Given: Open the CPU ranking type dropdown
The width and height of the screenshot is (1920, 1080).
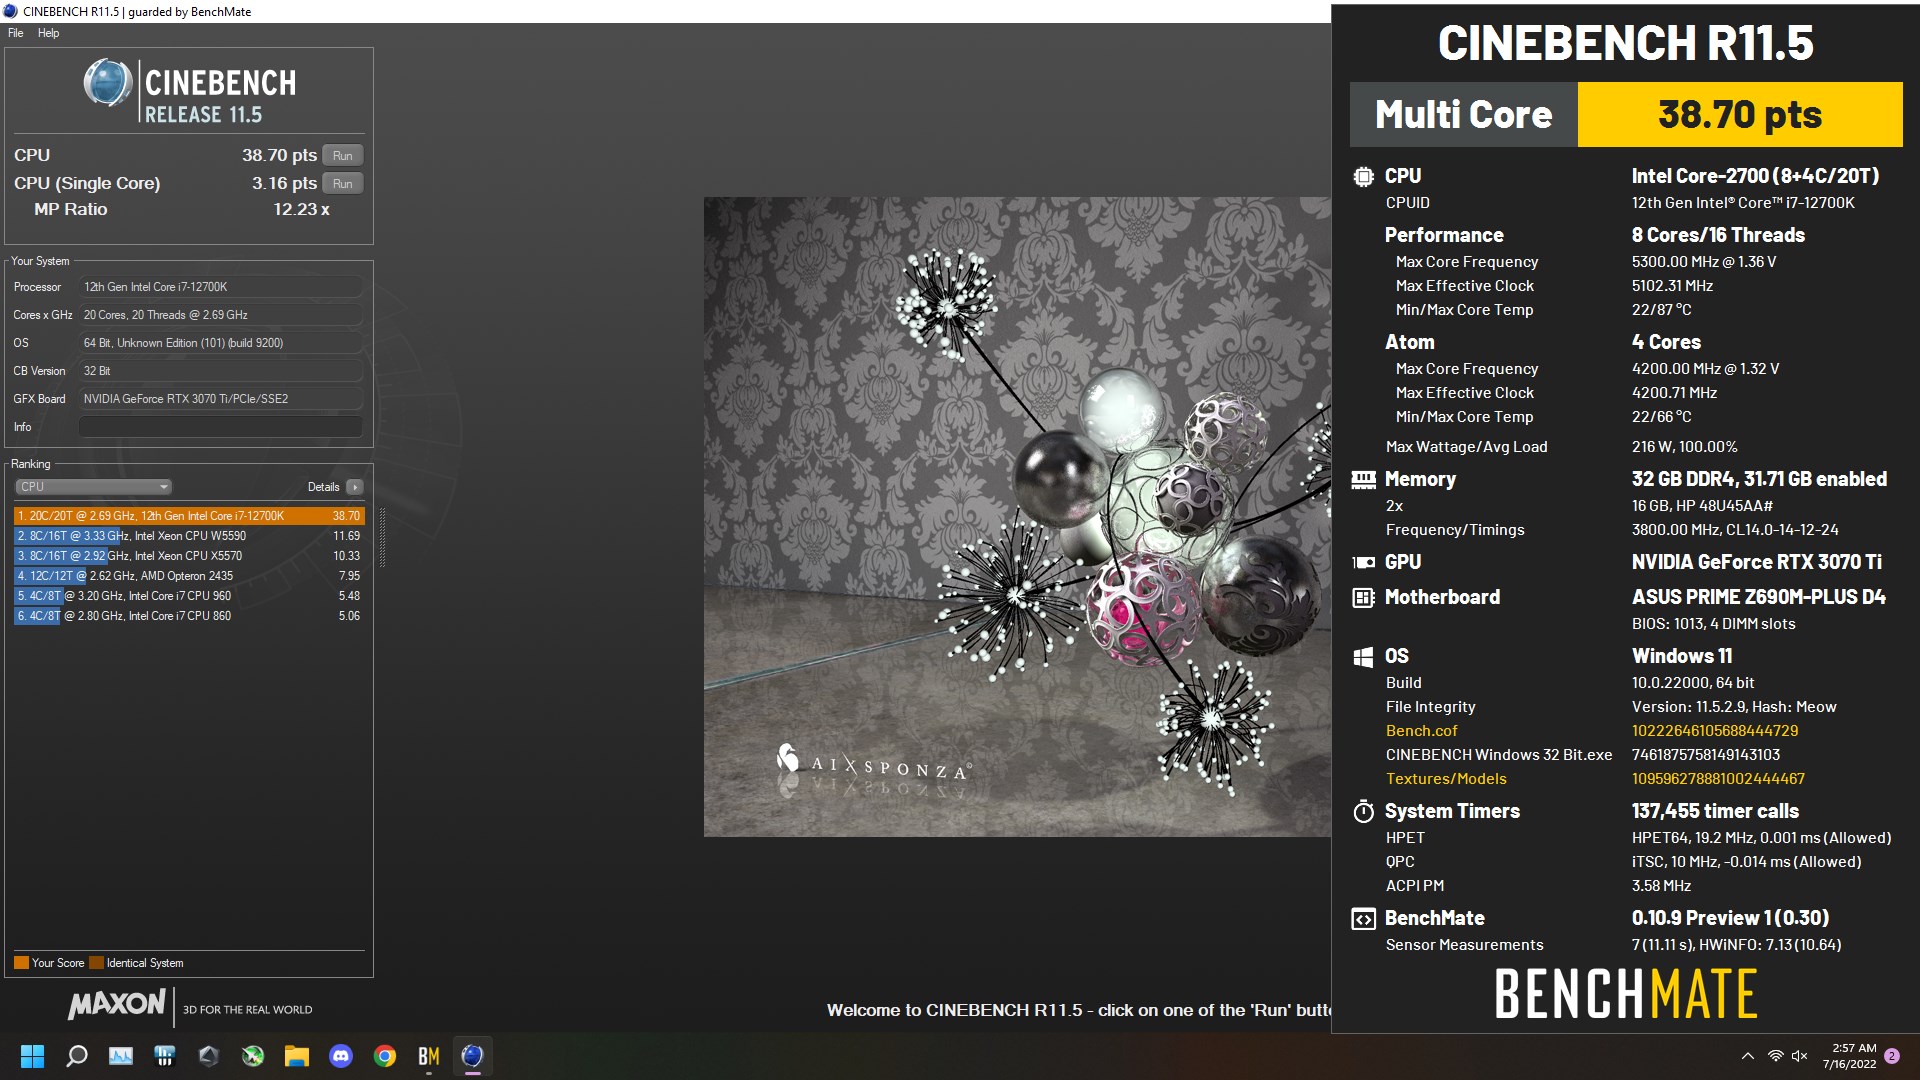Looking at the screenshot, I should tap(93, 487).
